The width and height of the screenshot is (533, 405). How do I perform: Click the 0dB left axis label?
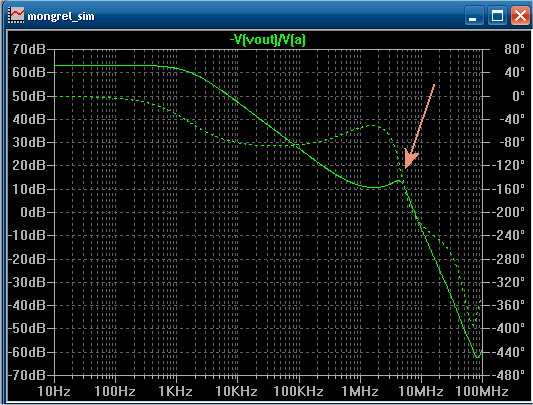tap(33, 212)
